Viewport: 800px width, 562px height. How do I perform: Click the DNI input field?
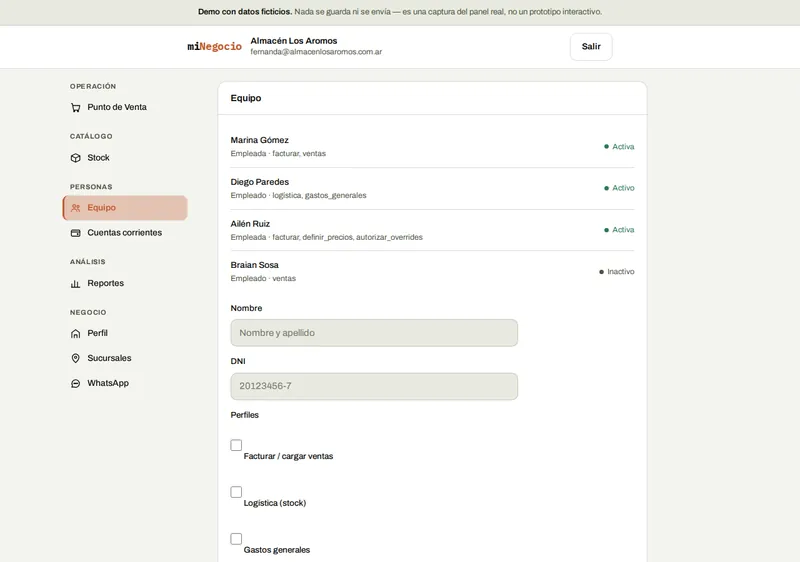(374, 386)
